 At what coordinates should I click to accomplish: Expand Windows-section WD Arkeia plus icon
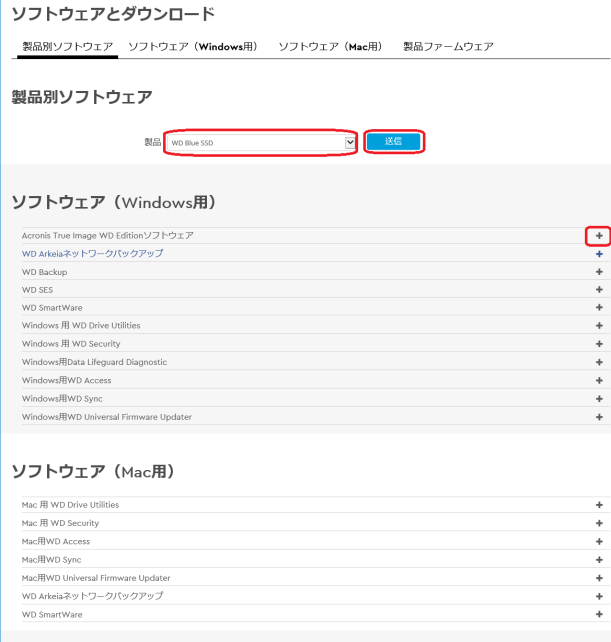click(x=599, y=254)
